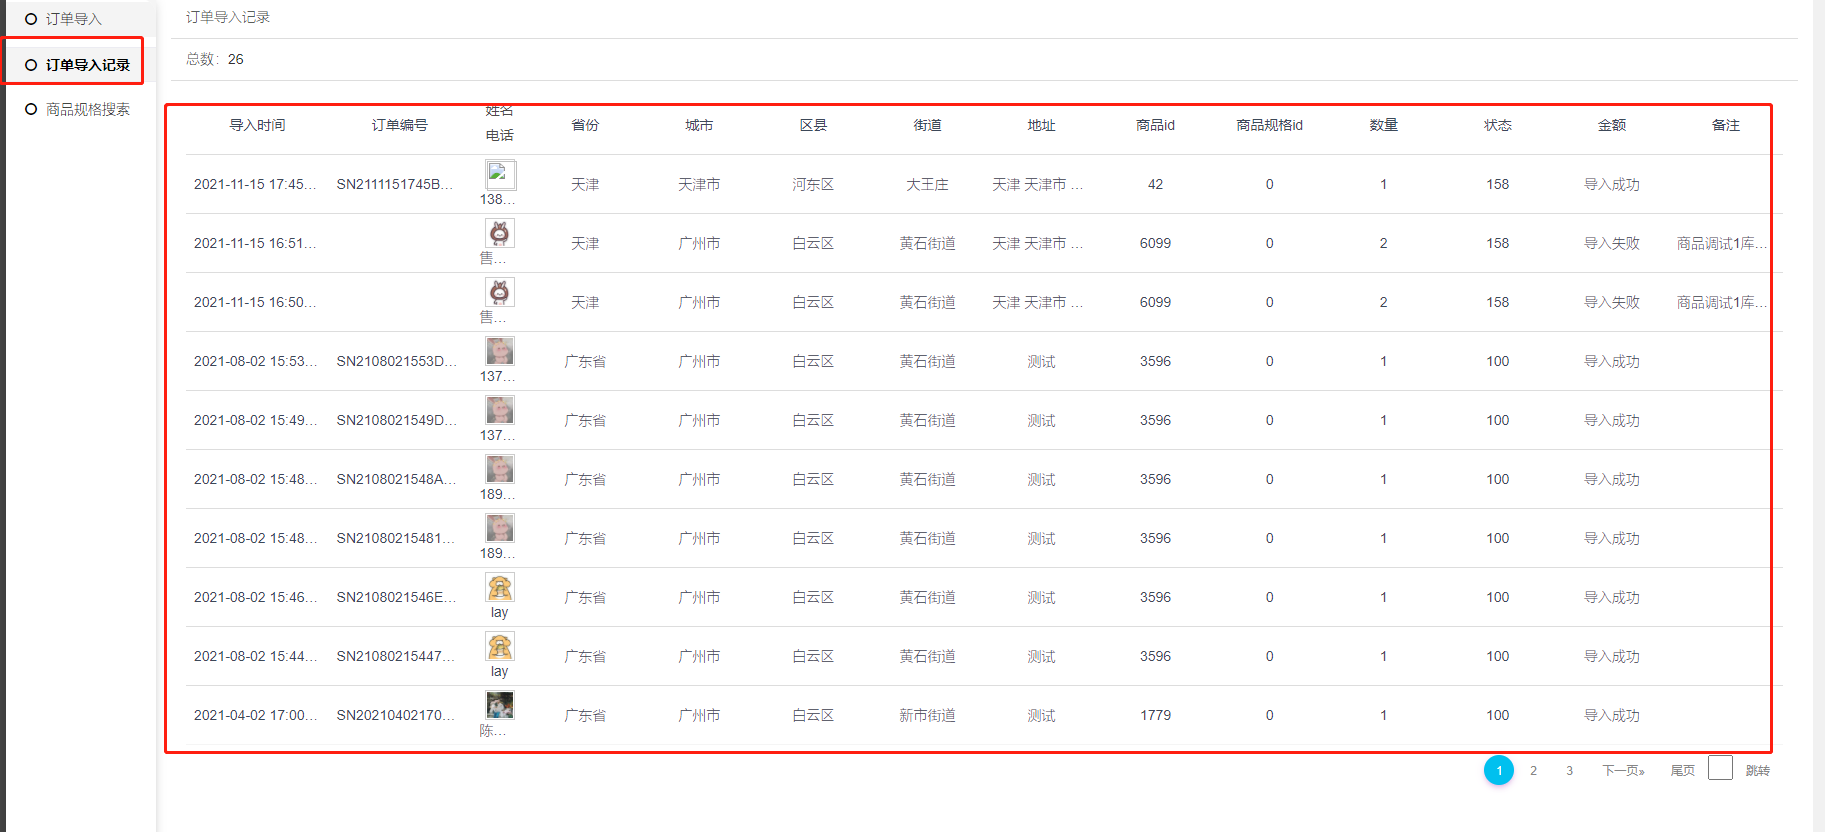This screenshot has height=832, width=1825.
Task: Click 测试 address link in 1779 row
Action: [x=1041, y=715]
